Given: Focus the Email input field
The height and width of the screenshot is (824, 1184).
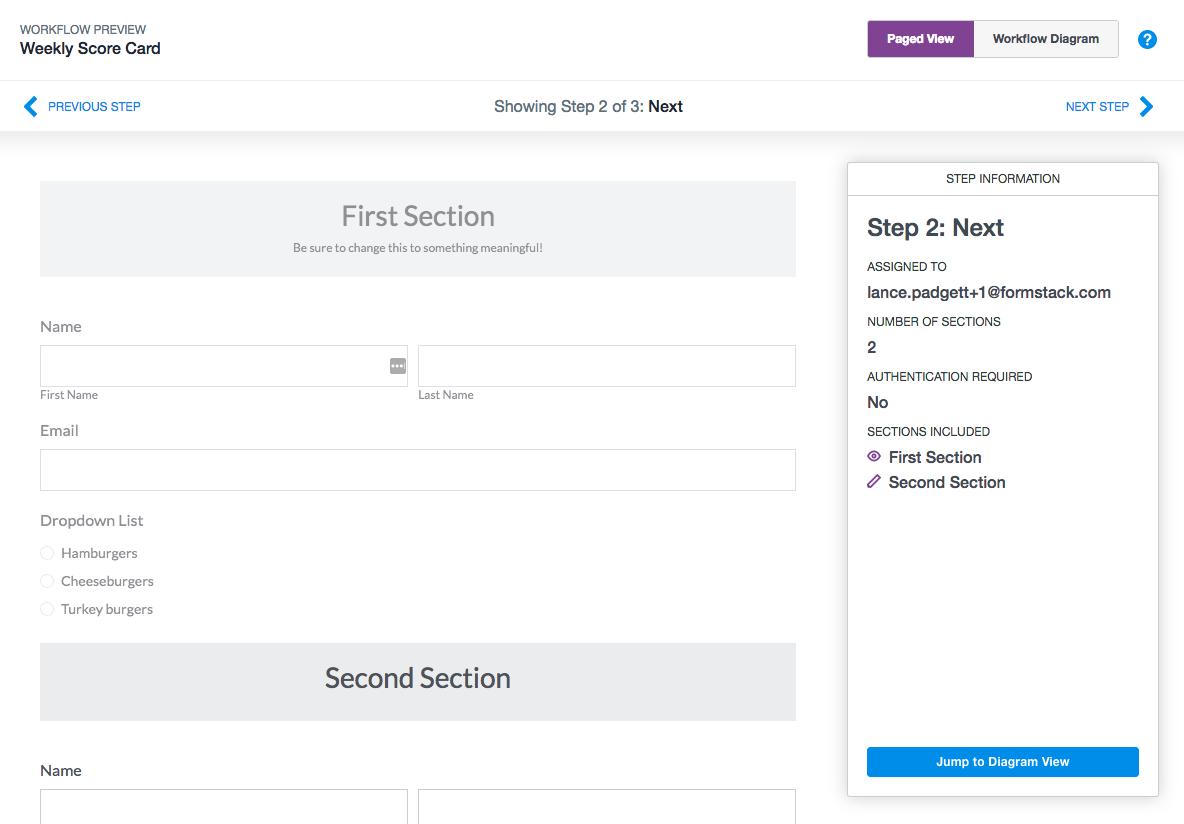Looking at the screenshot, I should pos(418,470).
